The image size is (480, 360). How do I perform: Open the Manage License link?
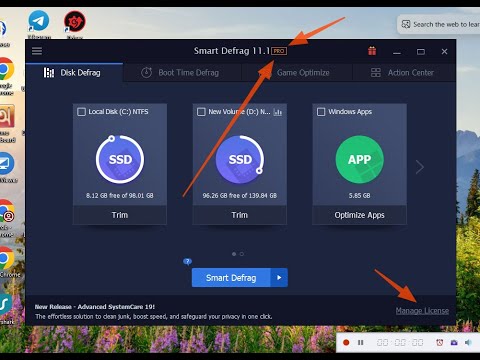[x=422, y=311]
